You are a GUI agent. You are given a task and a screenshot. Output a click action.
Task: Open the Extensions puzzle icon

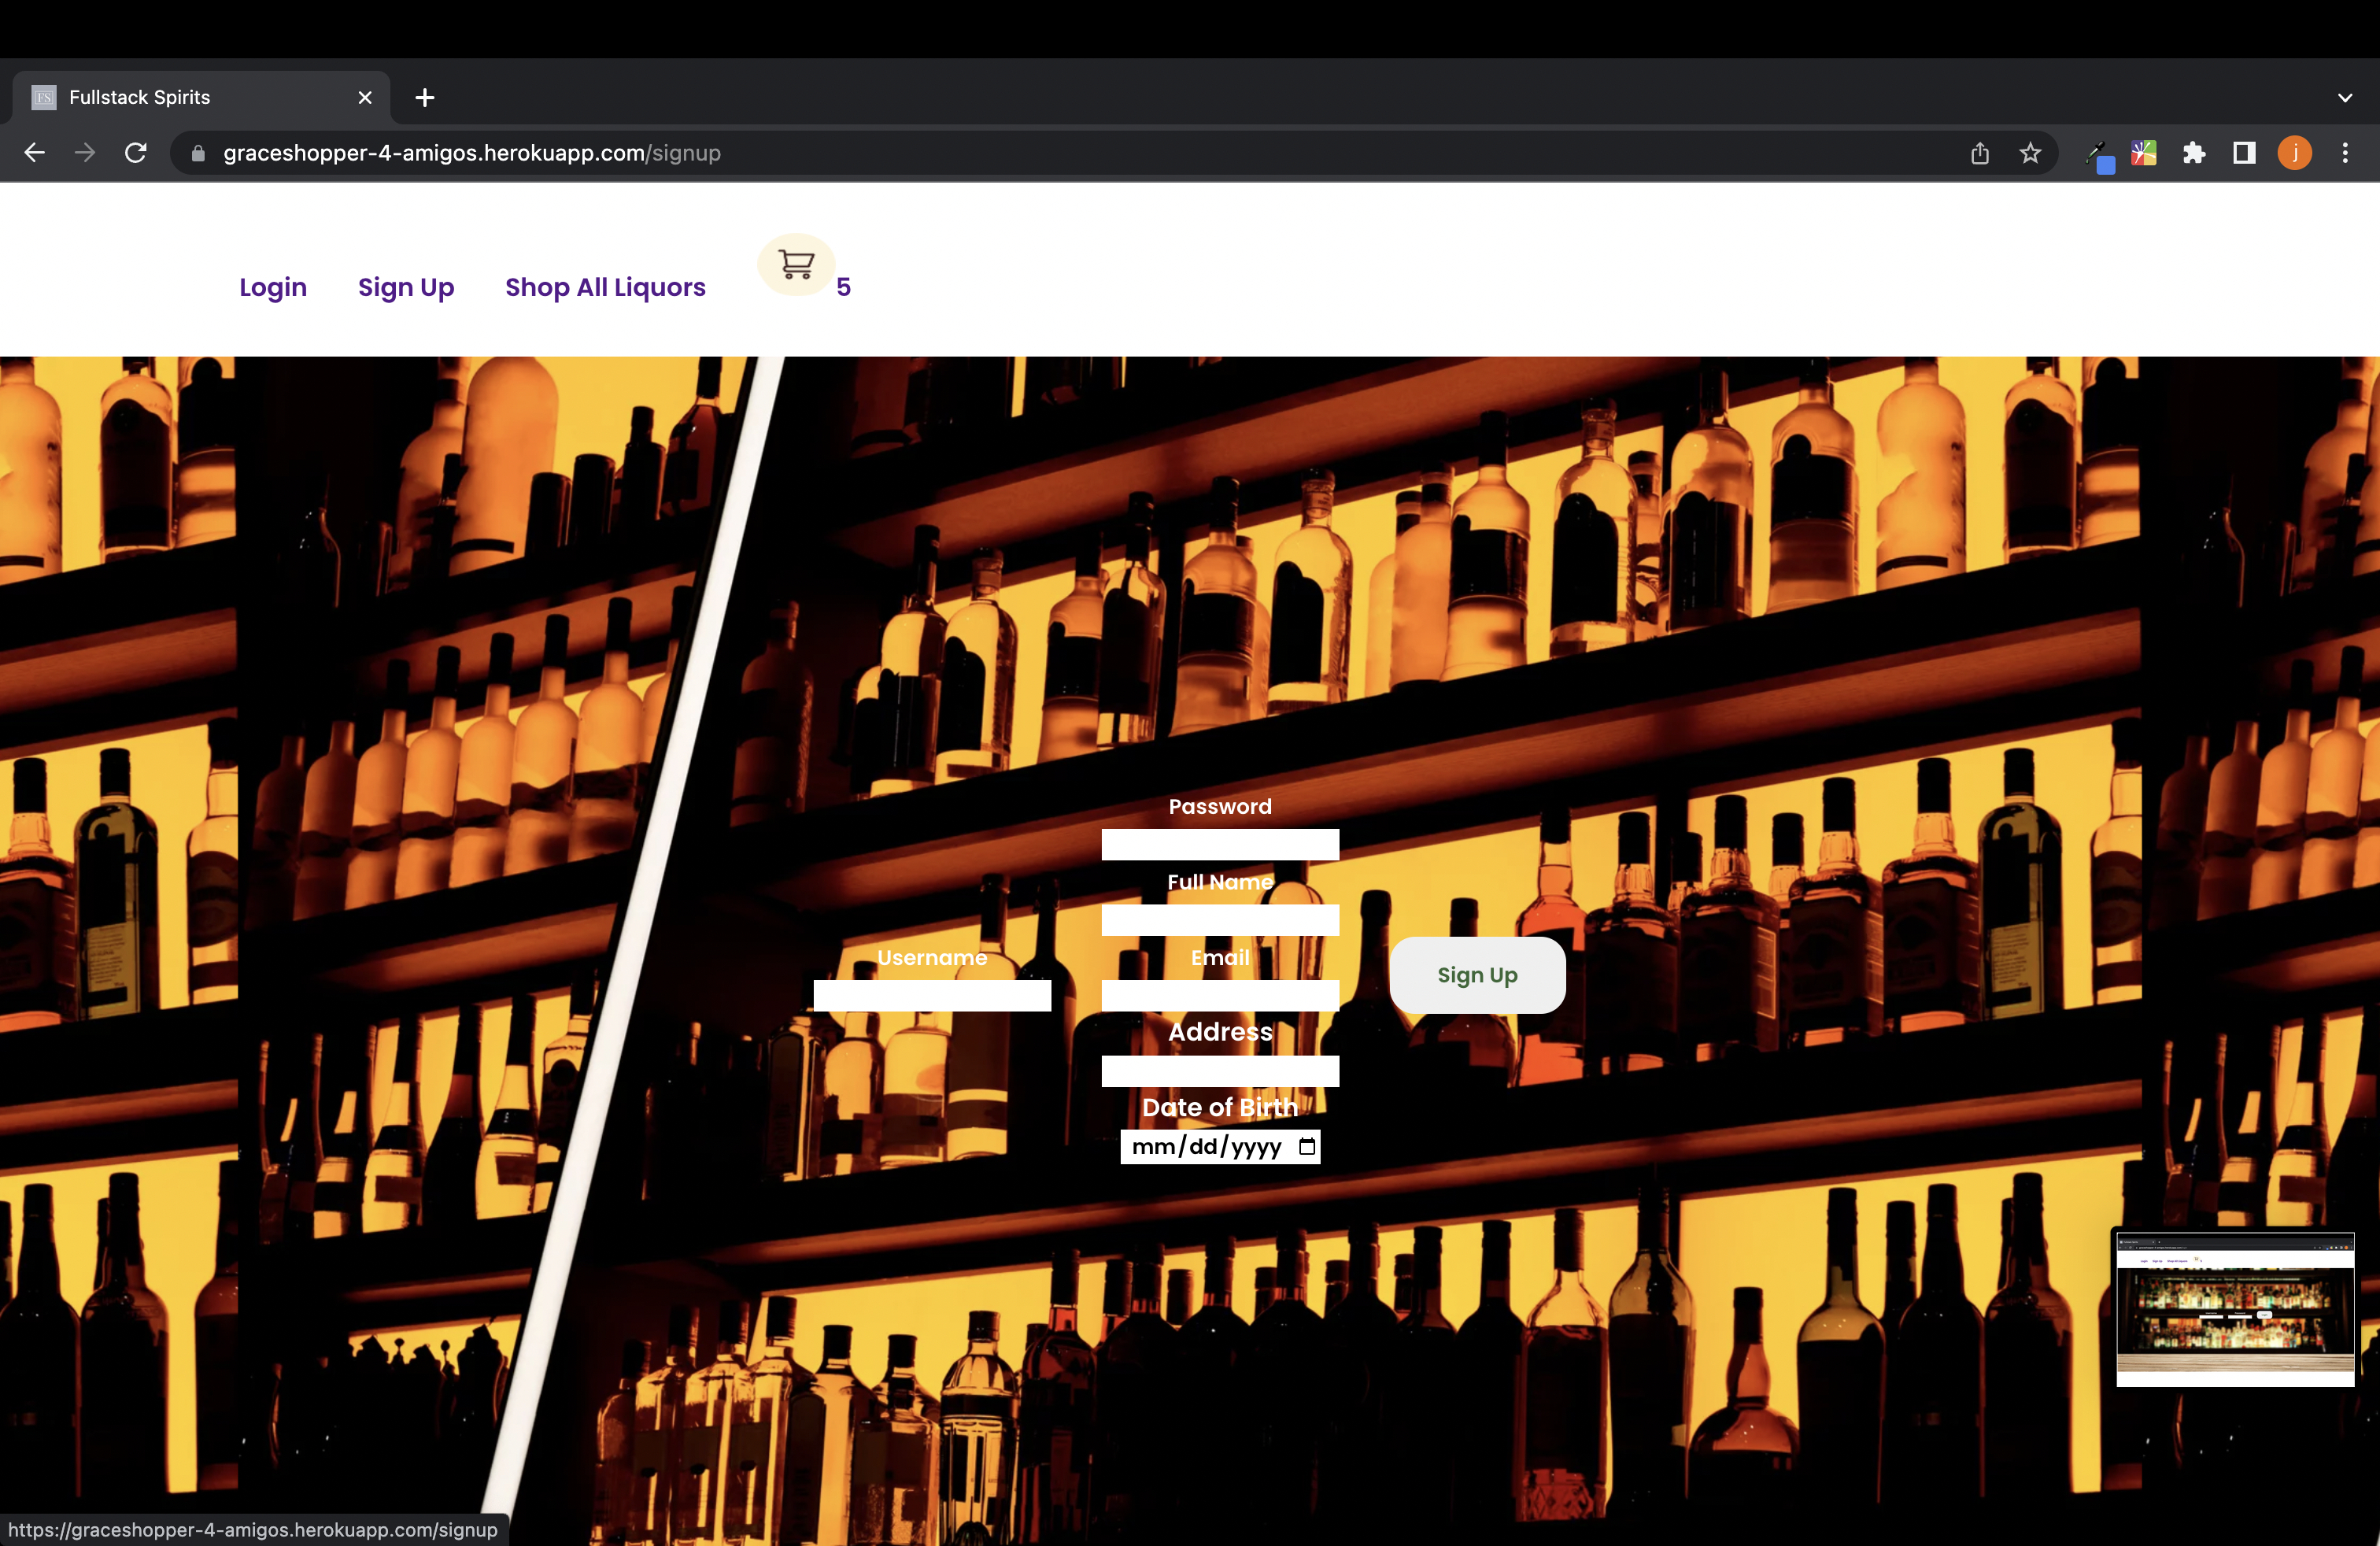click(2194, 153)
